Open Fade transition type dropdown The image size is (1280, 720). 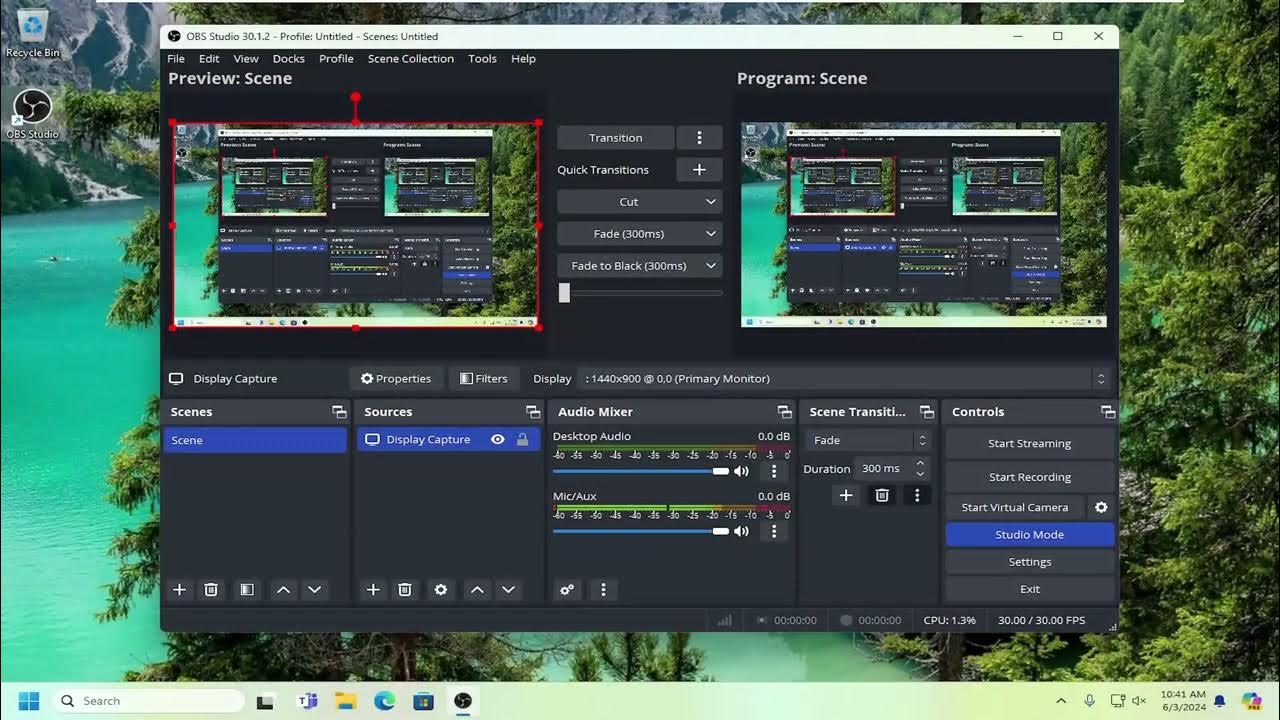[x=868, y=440]
